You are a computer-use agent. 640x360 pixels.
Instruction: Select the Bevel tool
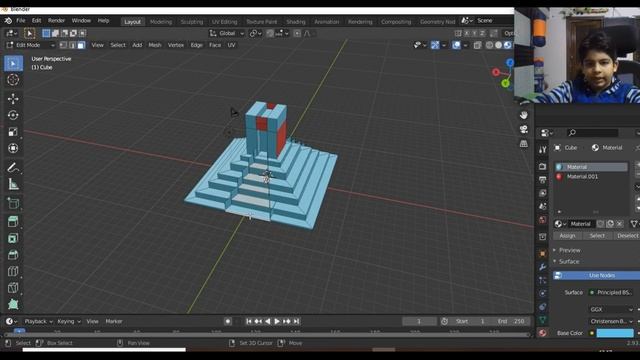pos(13,255)
